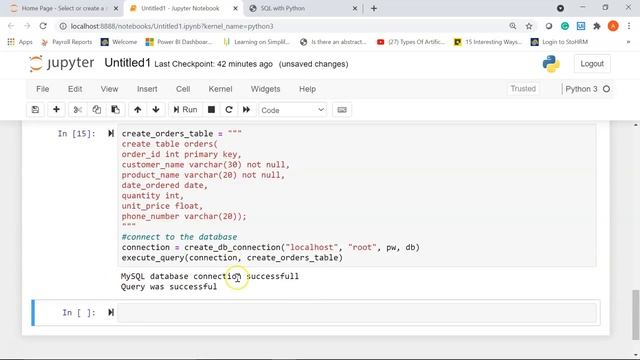Interrupt the kernel with the stop icon
The width and height of the screenshot is (640, 360).
[211, 110]
